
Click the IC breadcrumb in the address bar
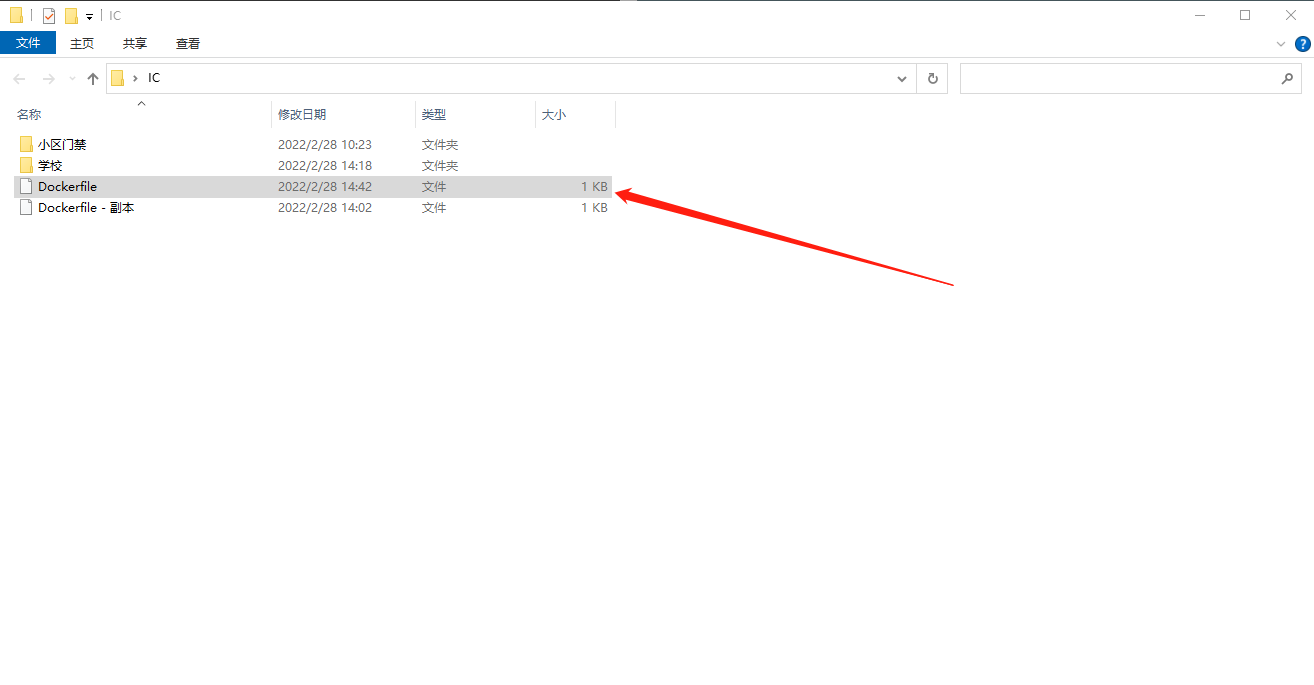[x=154, y=78]
